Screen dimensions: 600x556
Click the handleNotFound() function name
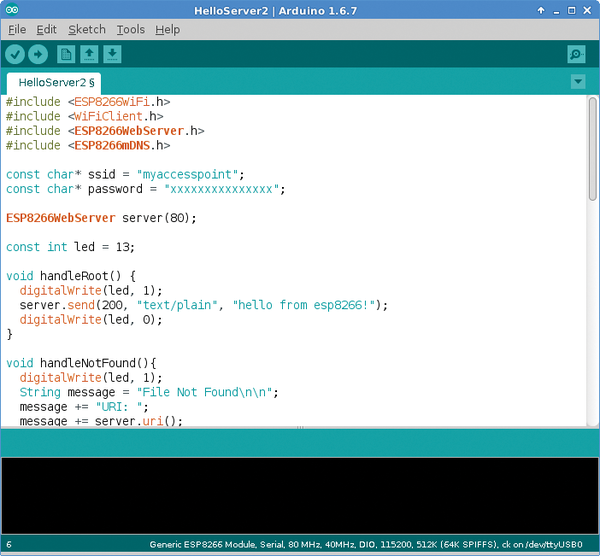[x=94, y=364]
